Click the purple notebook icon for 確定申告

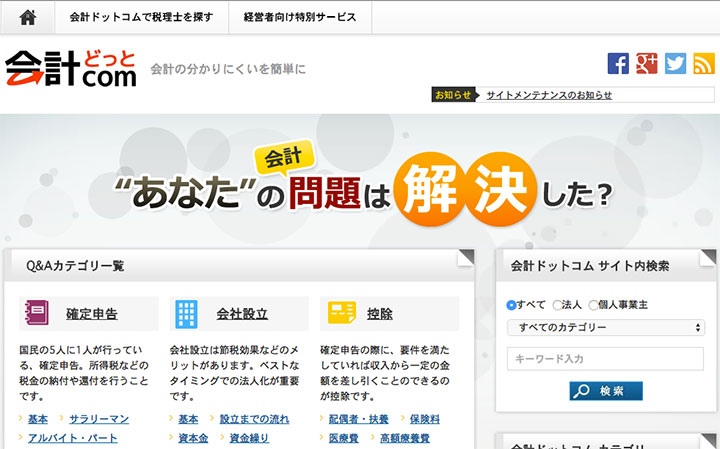(37, 313)
